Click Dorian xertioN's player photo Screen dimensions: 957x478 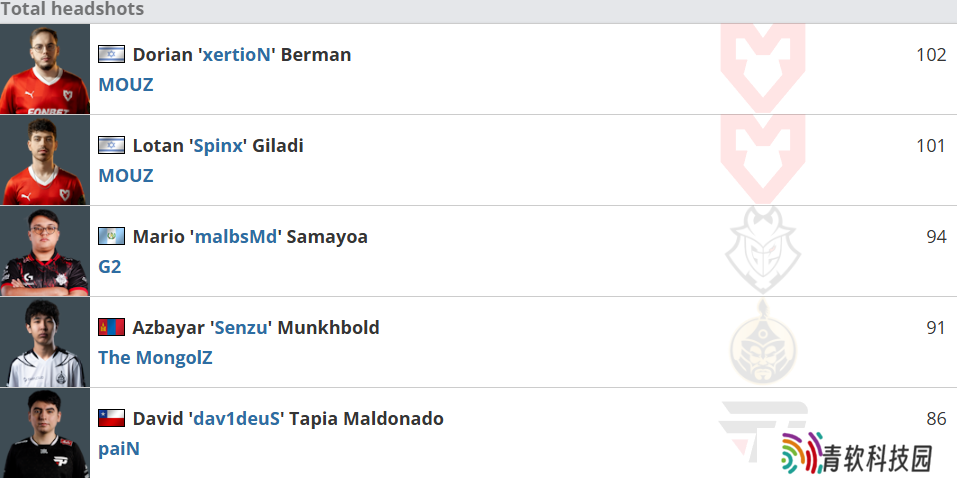pyautogui.click(x=45, y=69)
